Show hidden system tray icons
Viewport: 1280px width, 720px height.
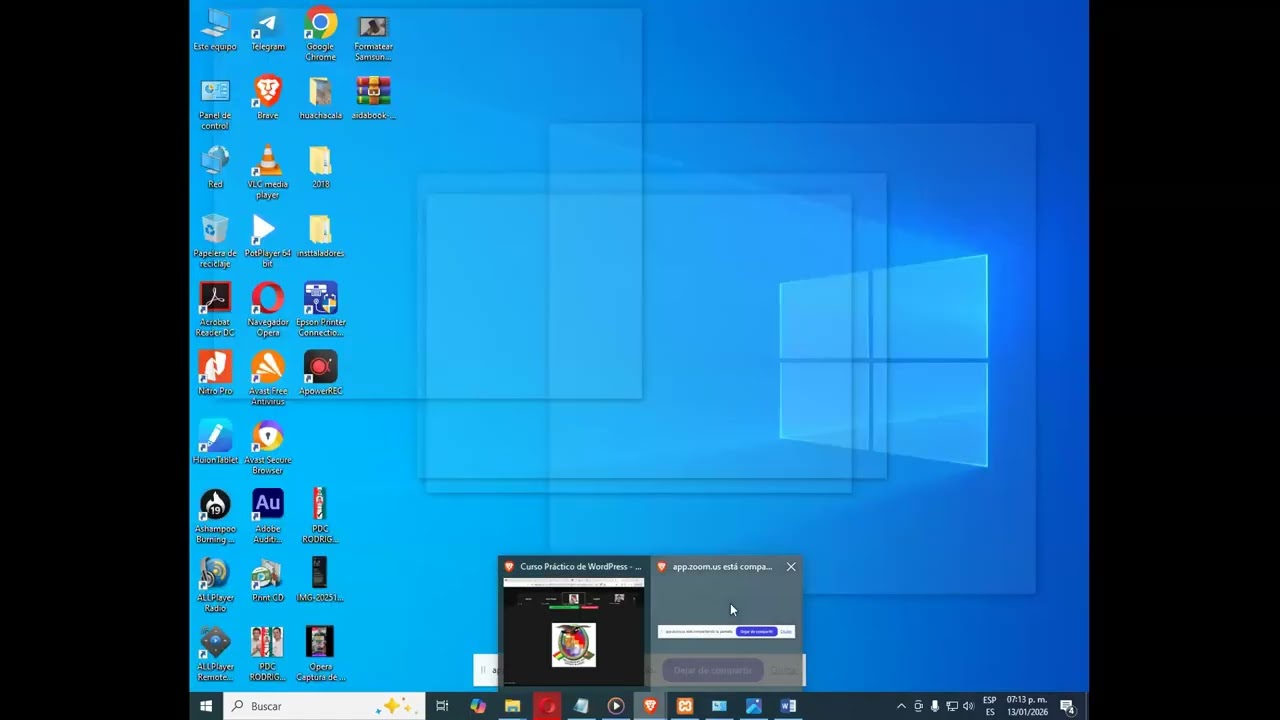(x=901, y=706)
